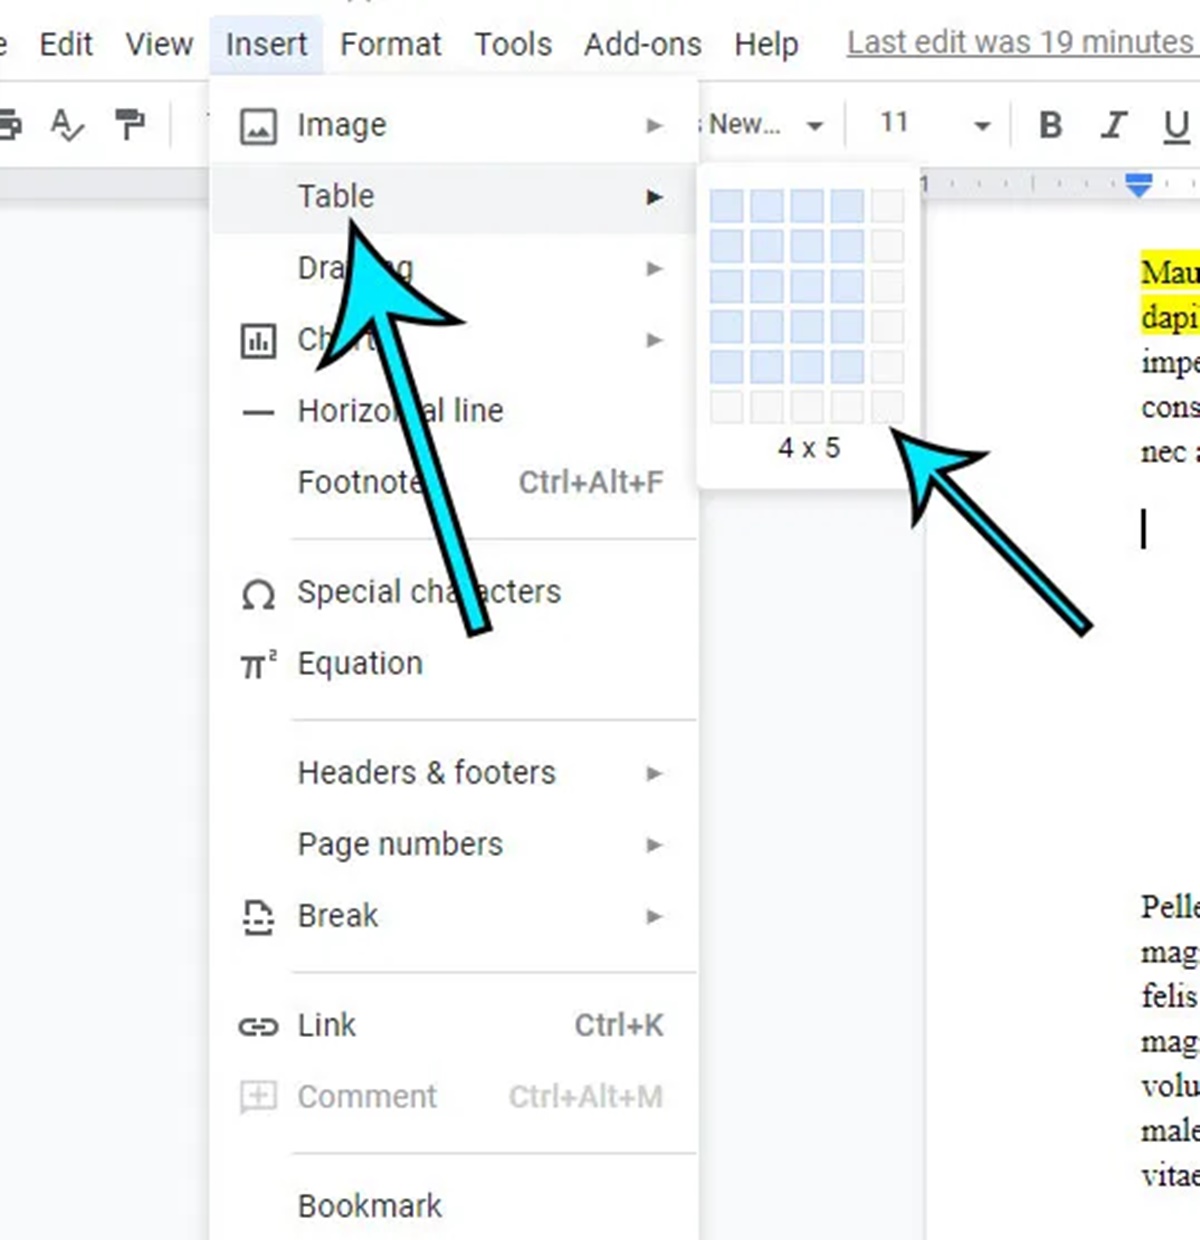Click the Break page icon
This screenshot has width=1200, height=1240.
tap(258, 916)
